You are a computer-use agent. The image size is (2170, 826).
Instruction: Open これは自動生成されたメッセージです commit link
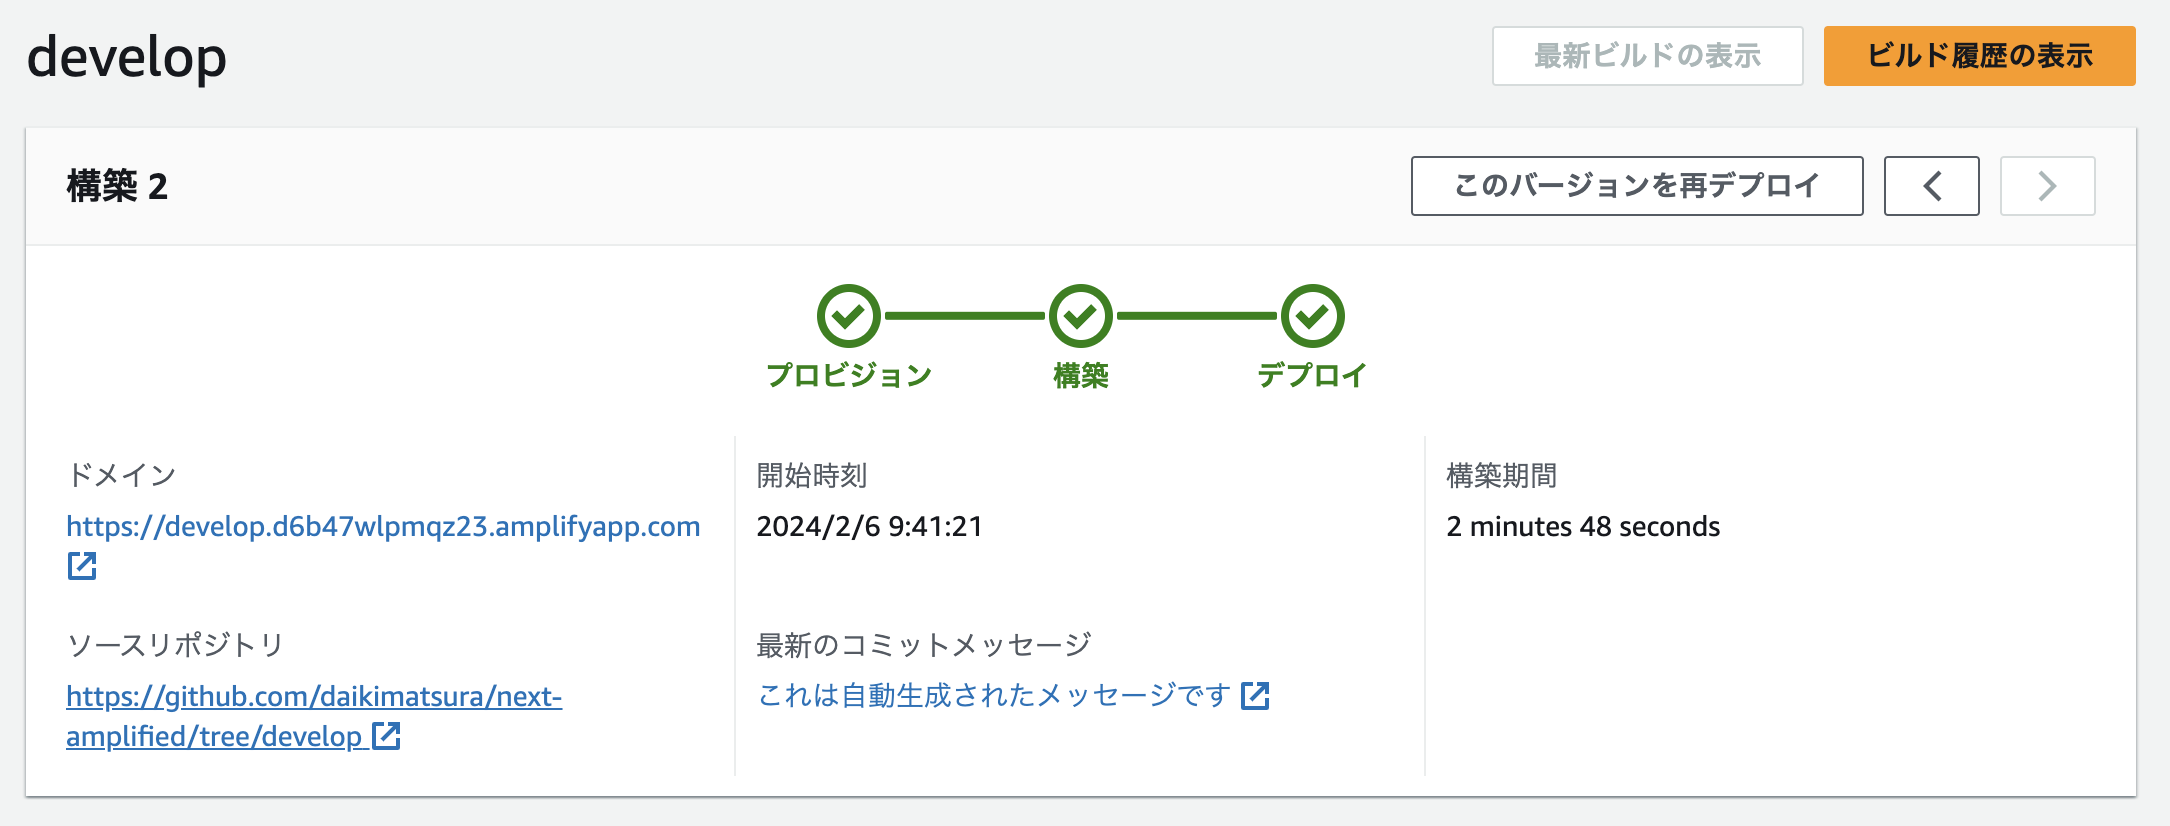point(994,696)
